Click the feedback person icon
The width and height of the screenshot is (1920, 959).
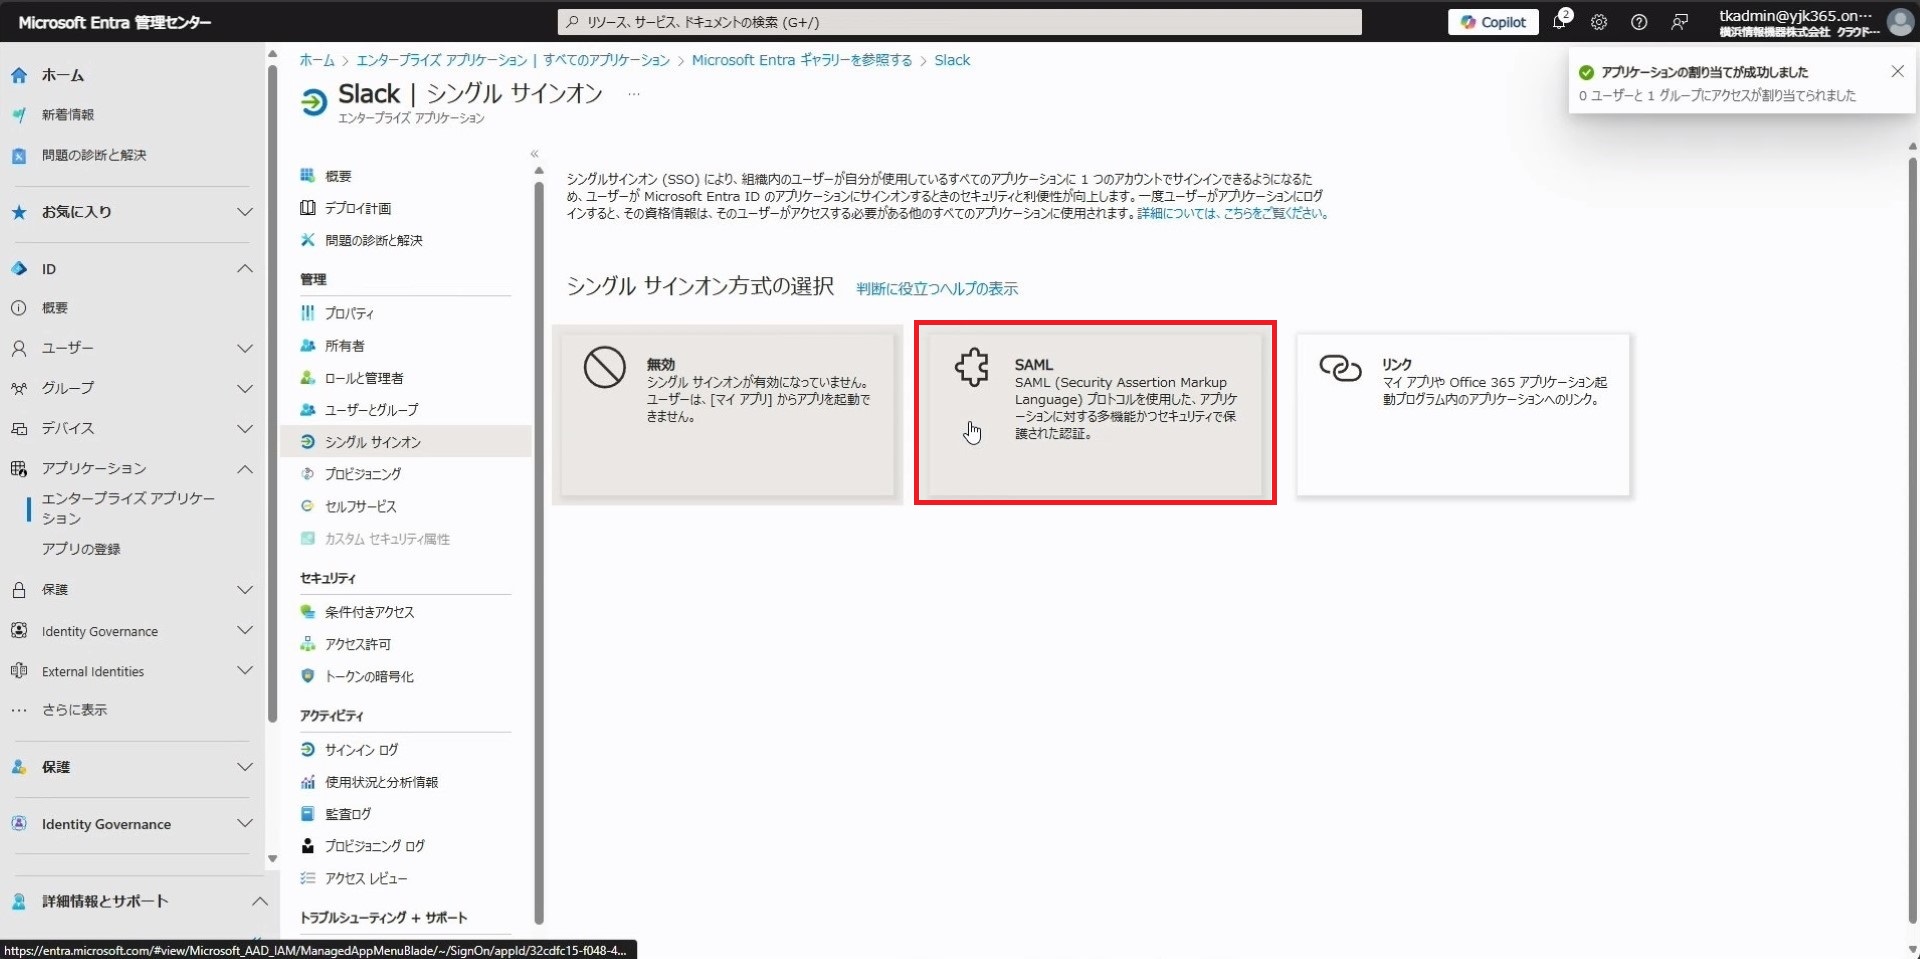[1679, 22]
